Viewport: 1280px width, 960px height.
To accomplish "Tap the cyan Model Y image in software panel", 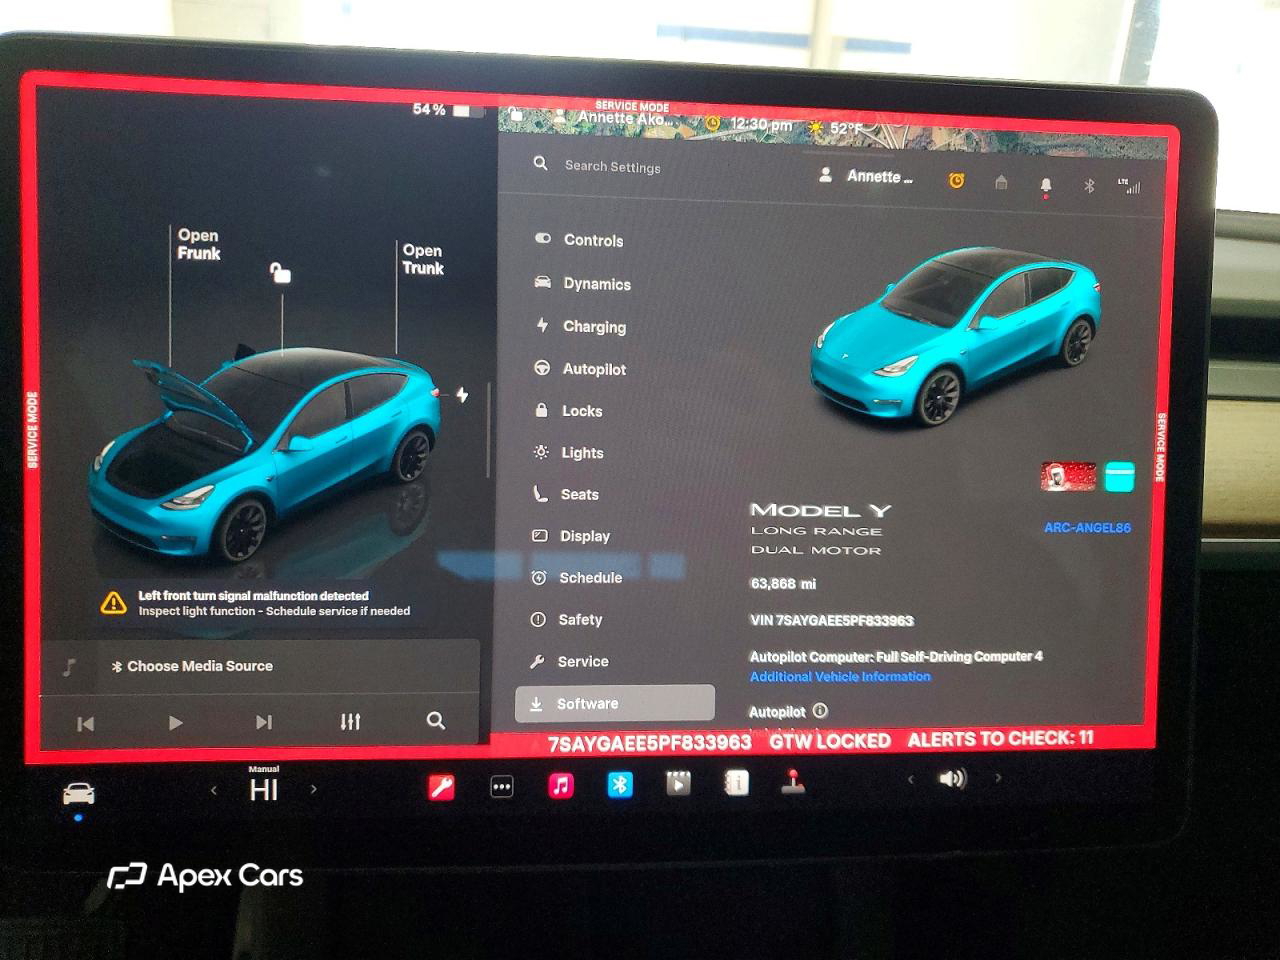I will click(x=955, y=335).
